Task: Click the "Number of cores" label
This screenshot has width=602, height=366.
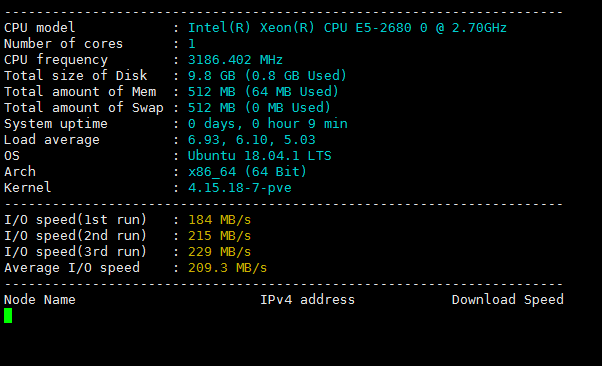Action: [x=63, y=44]
